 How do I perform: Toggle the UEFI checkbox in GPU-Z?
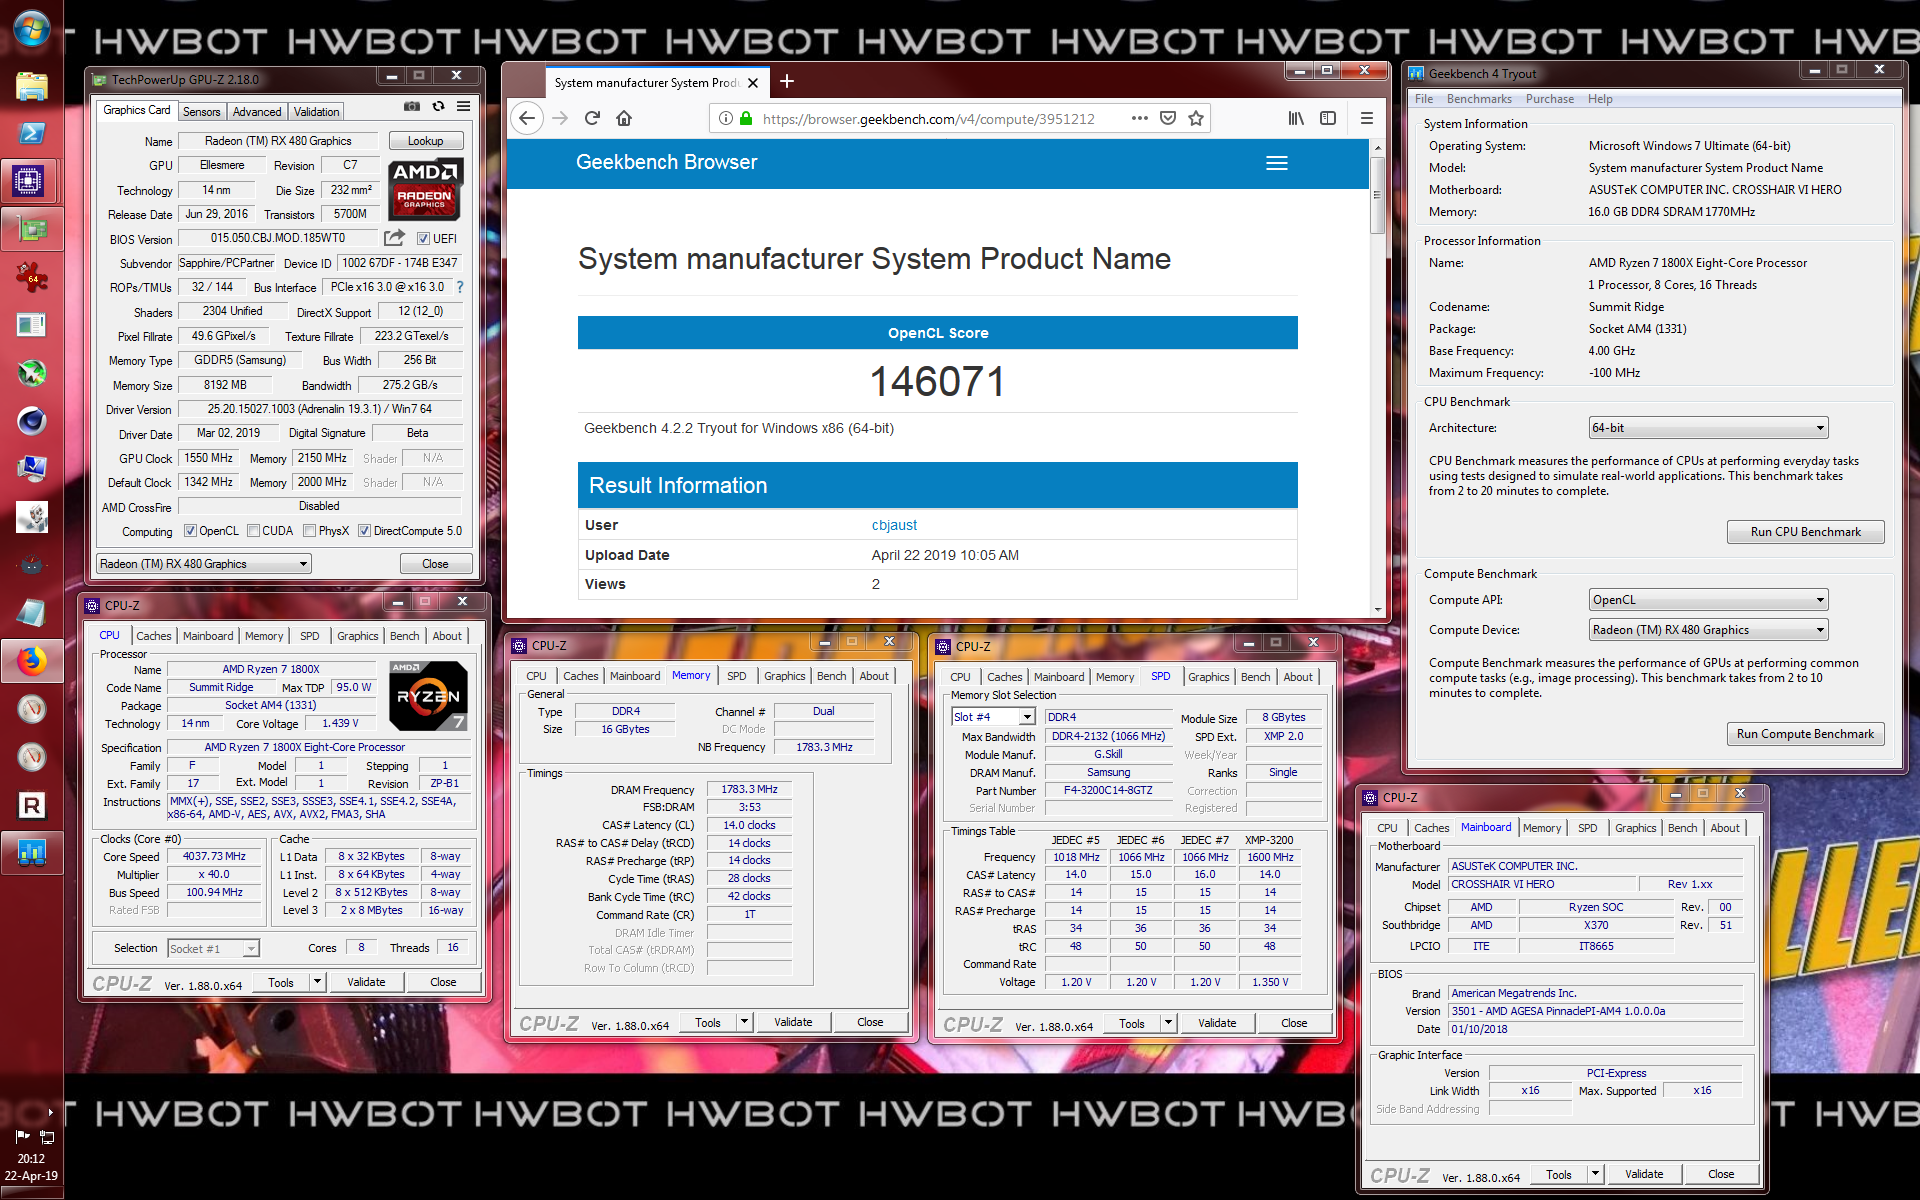423,239
